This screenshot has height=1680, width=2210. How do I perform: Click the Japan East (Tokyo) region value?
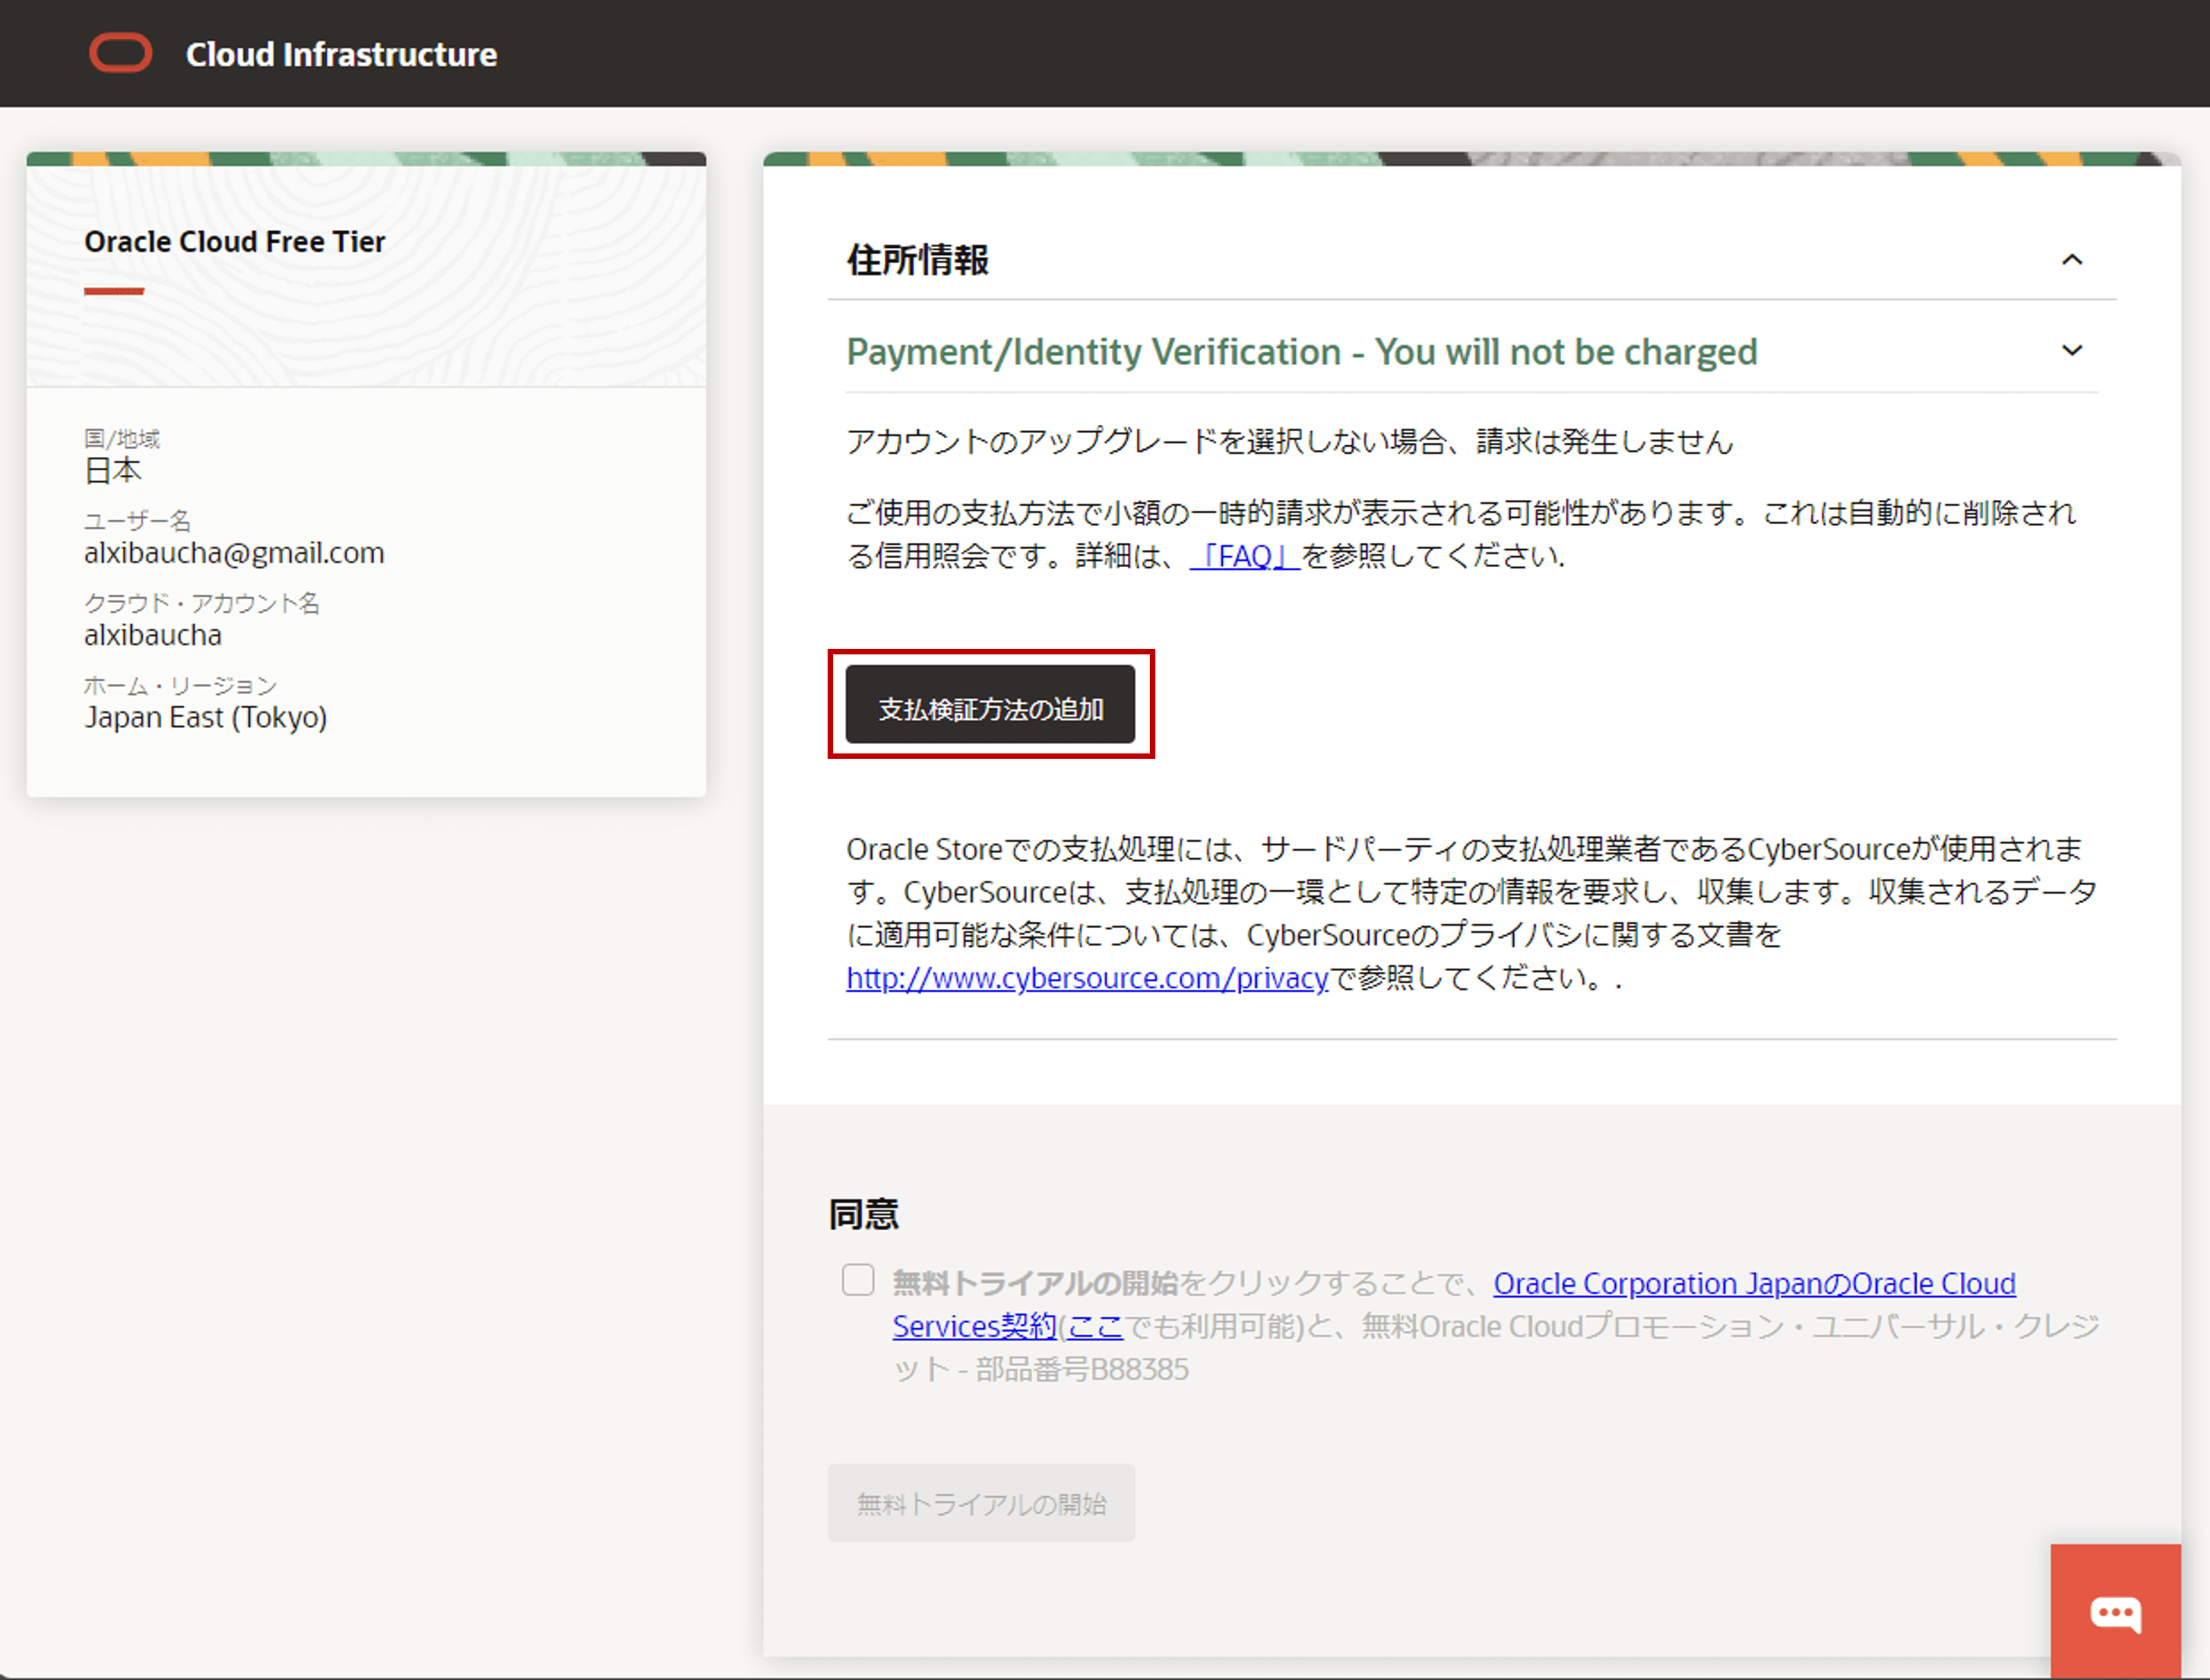click(x=205, y=718)
